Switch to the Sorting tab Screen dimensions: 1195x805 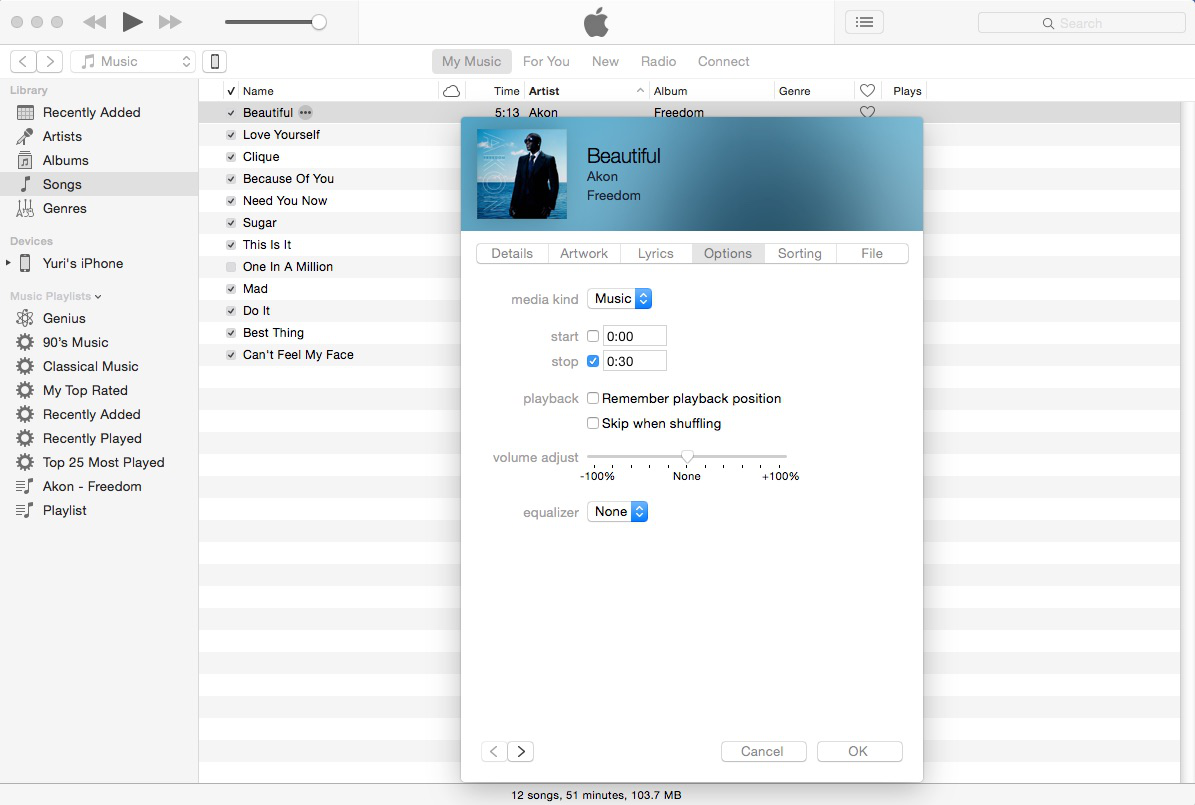(799, 253)
